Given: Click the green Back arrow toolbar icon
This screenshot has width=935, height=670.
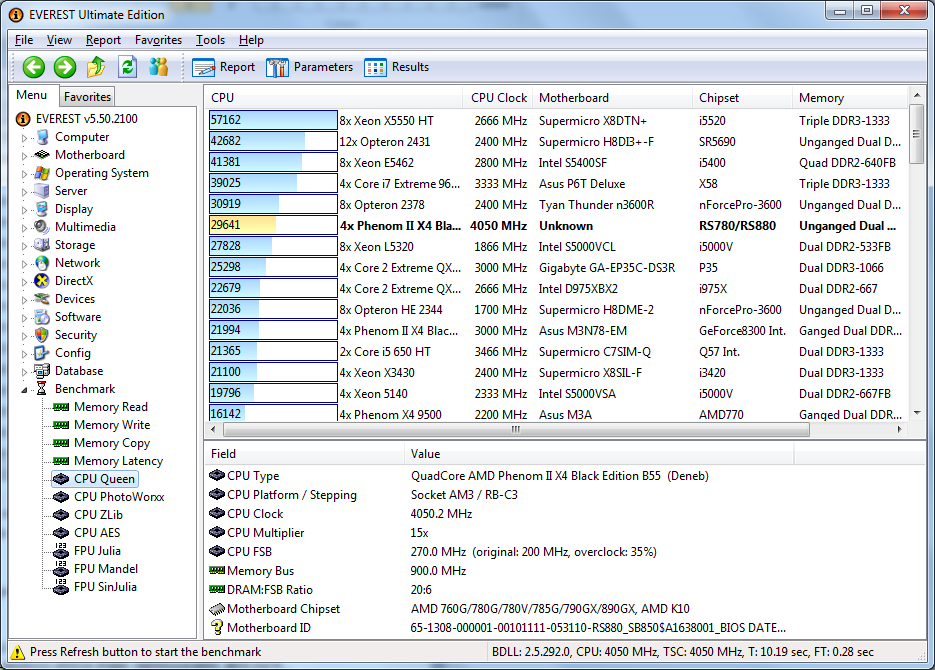Looking at the screenshot, I should click(34, 67).
